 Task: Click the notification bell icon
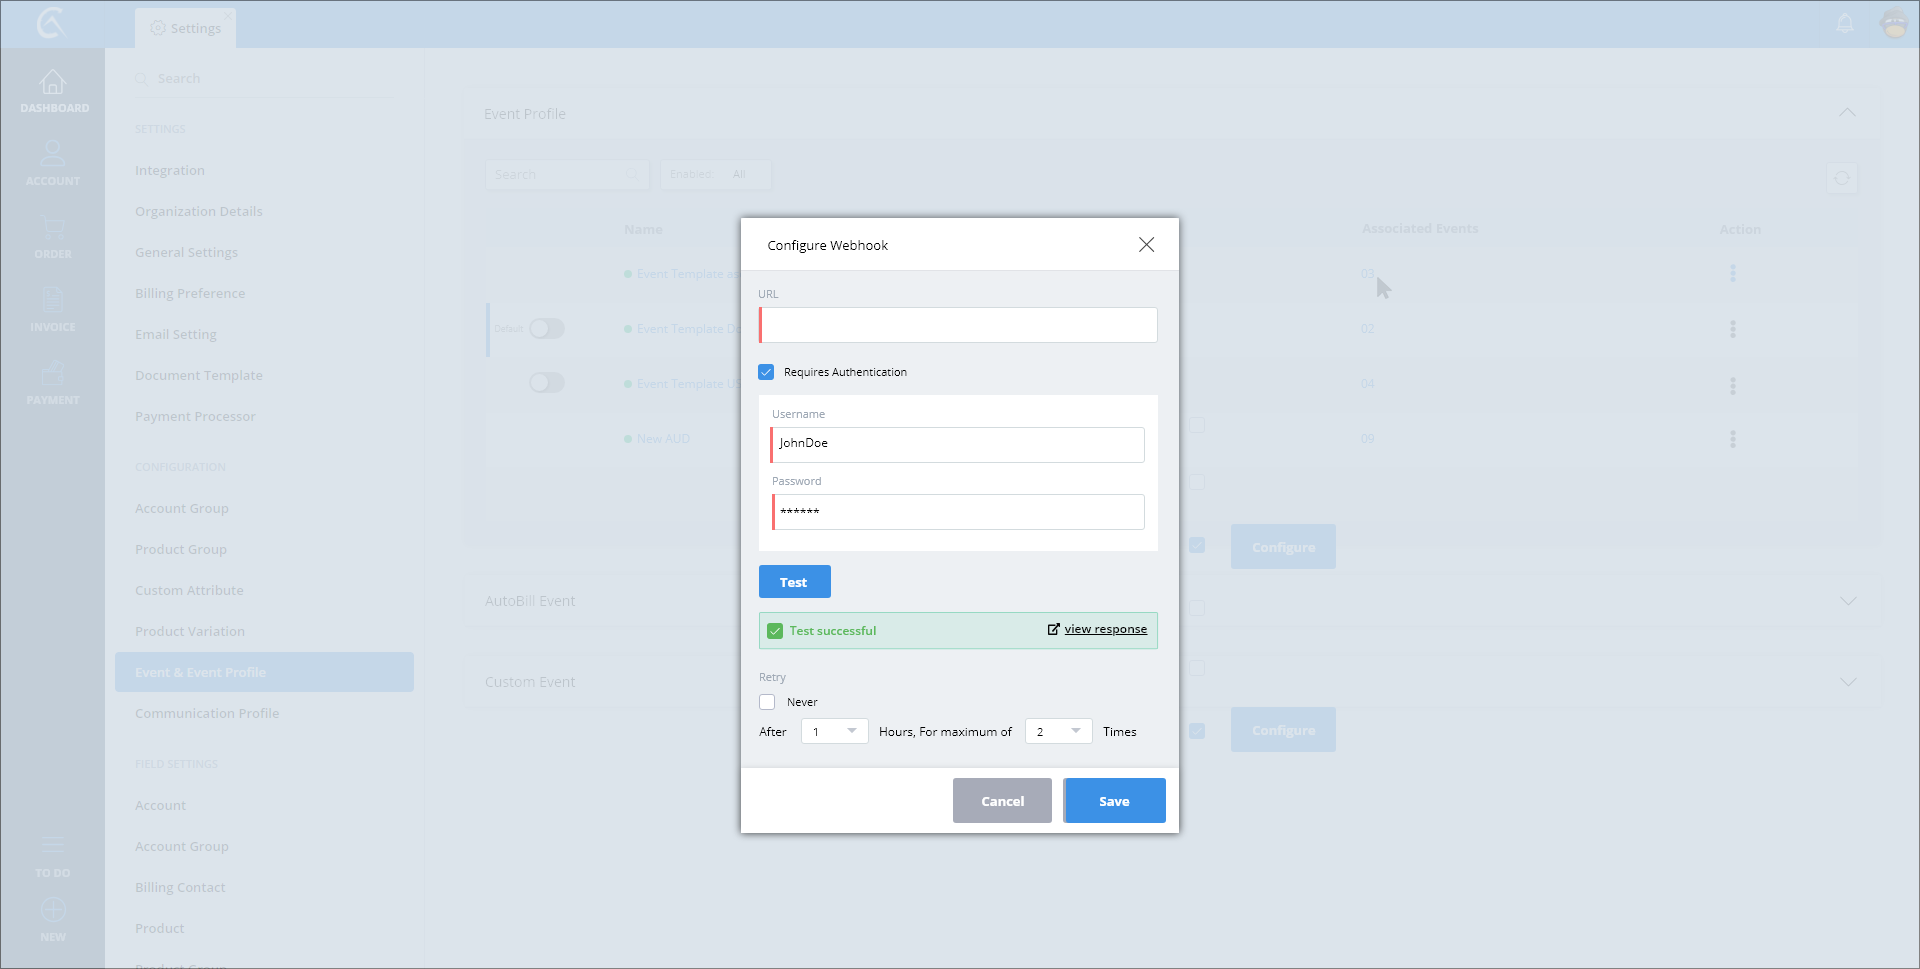pyautogui.click(x=1845, y=24)
